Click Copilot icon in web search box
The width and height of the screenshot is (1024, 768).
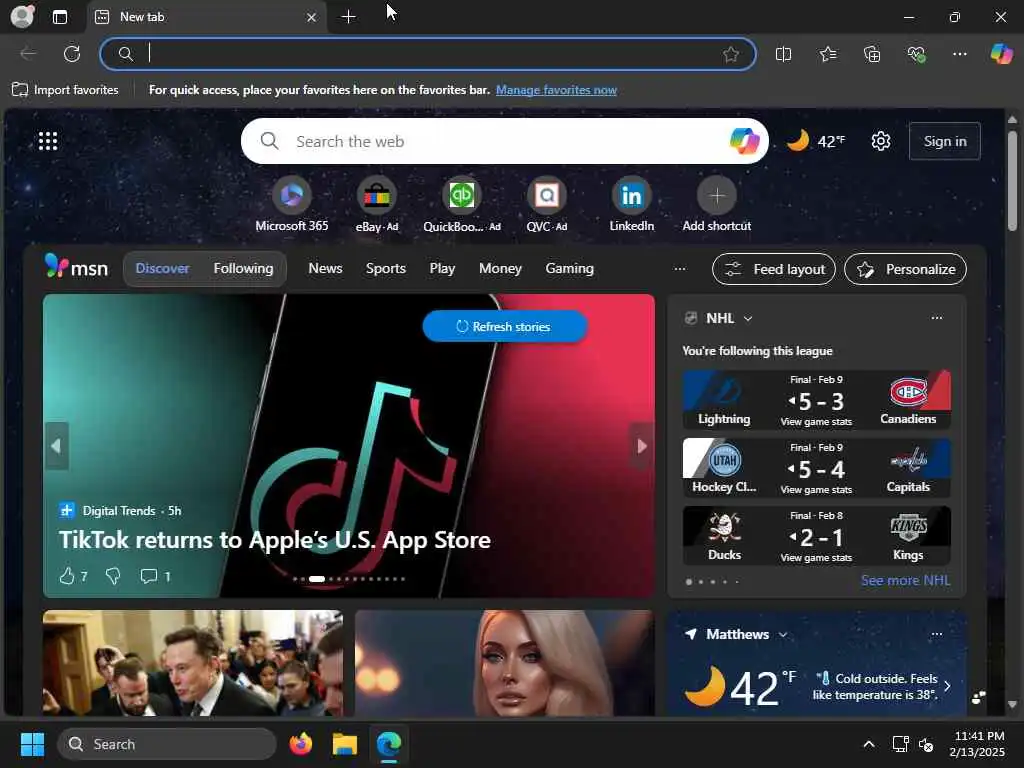(744, 141)
